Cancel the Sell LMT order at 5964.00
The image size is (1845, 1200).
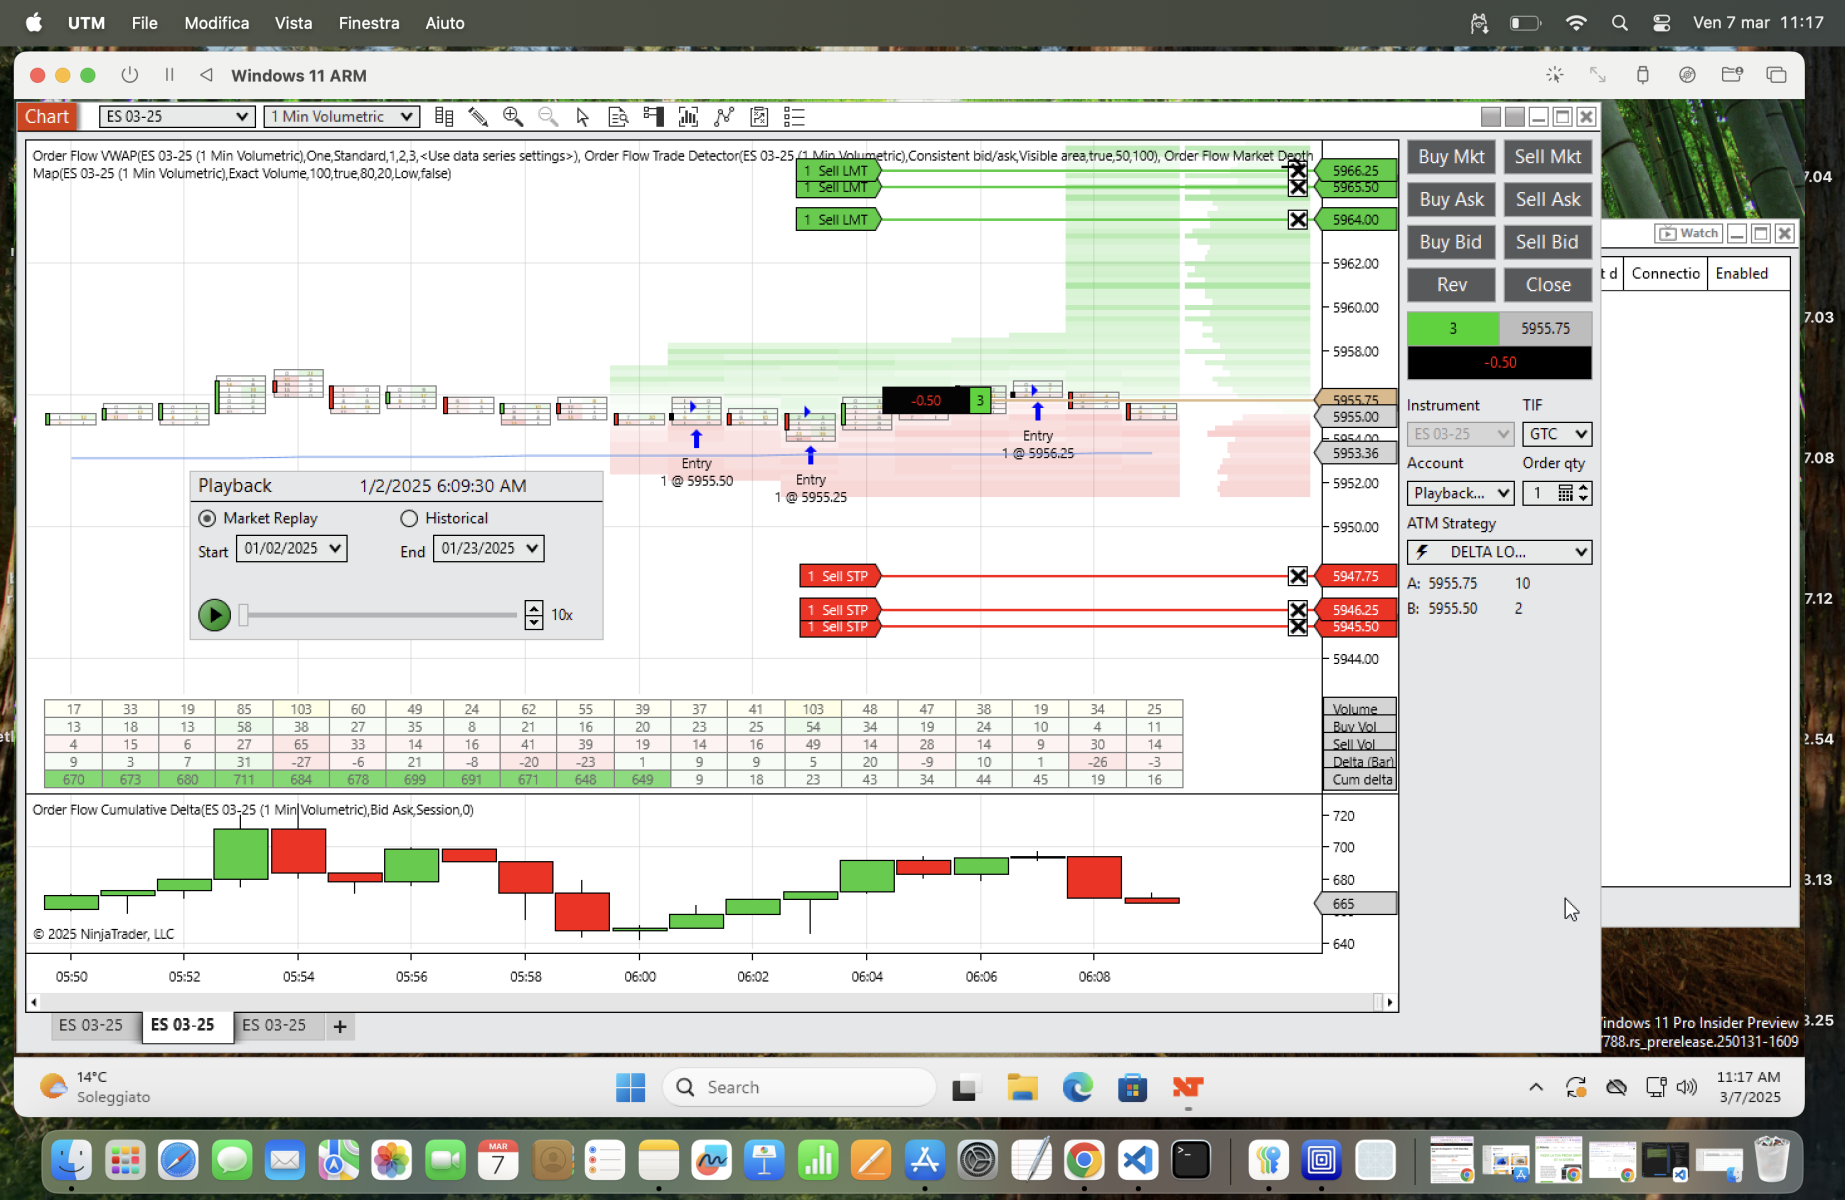(x=1297, y=219)
